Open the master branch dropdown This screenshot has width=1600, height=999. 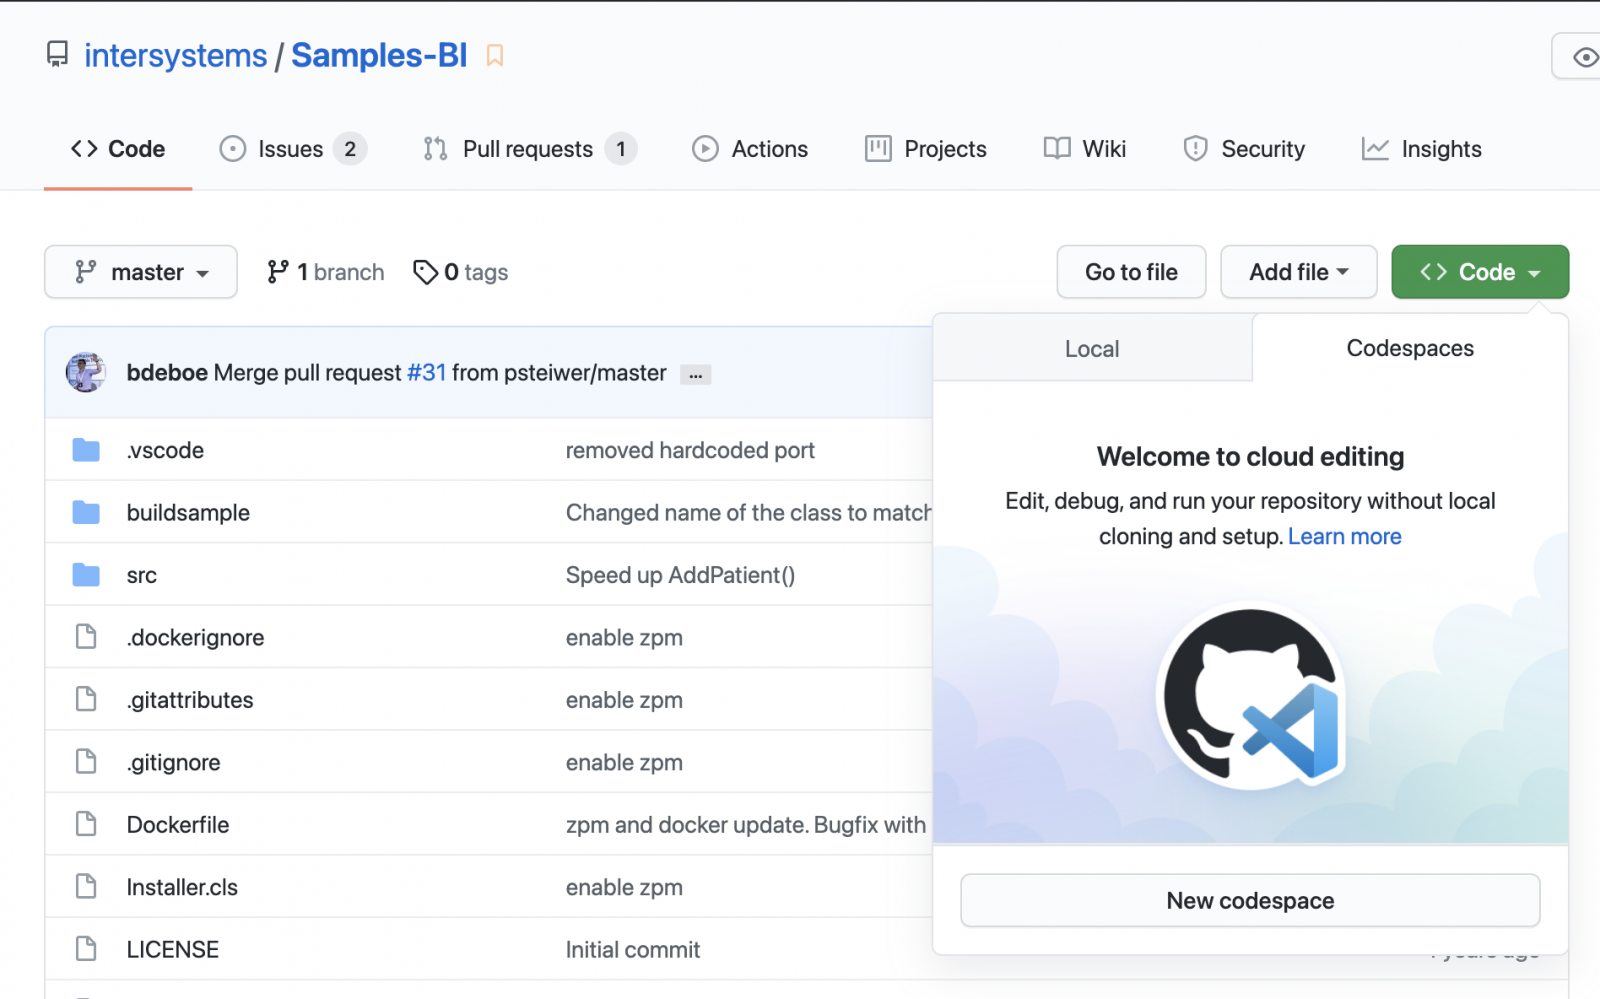click(x=141, y=272)
